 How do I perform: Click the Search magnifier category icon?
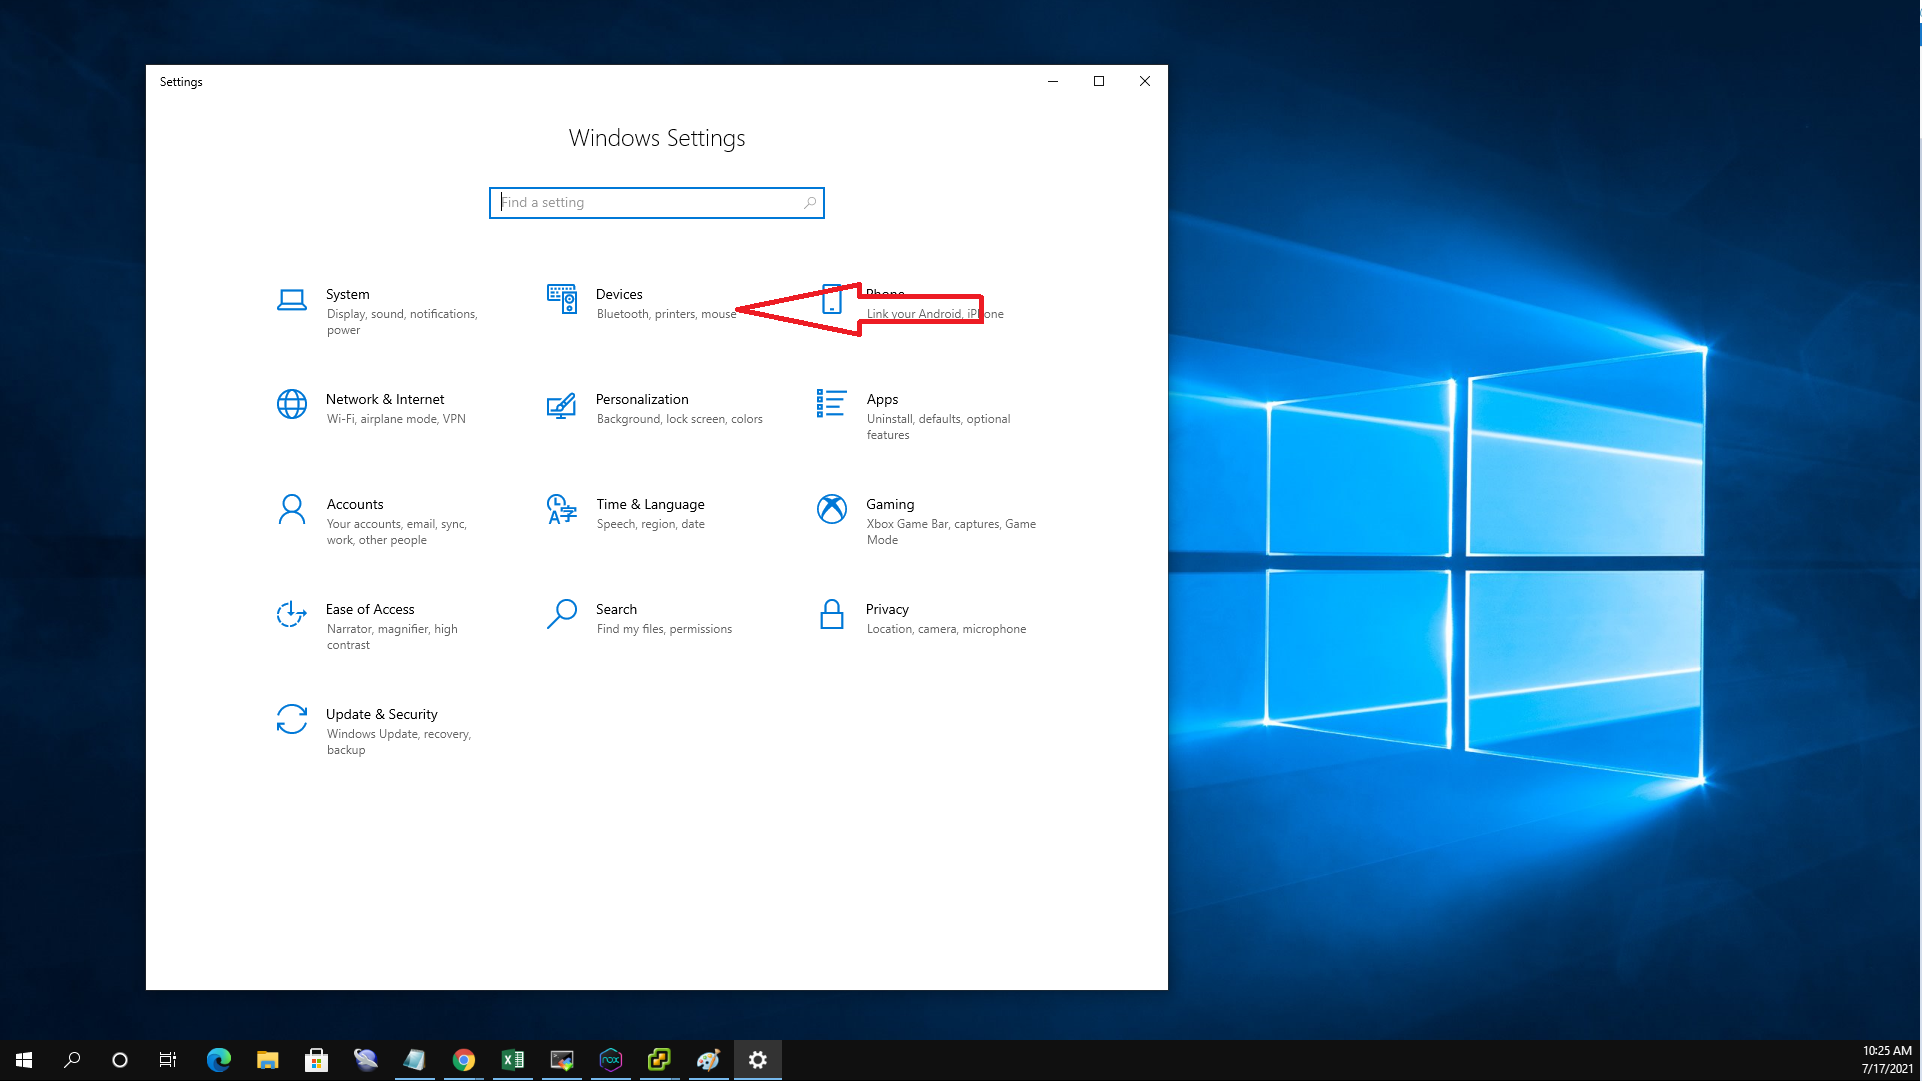tap(561, 614)
